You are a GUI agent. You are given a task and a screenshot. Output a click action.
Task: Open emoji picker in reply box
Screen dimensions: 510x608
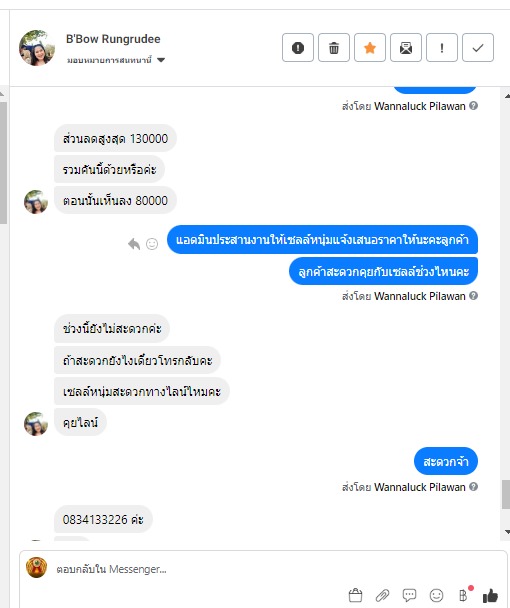(x=436, y=595)
